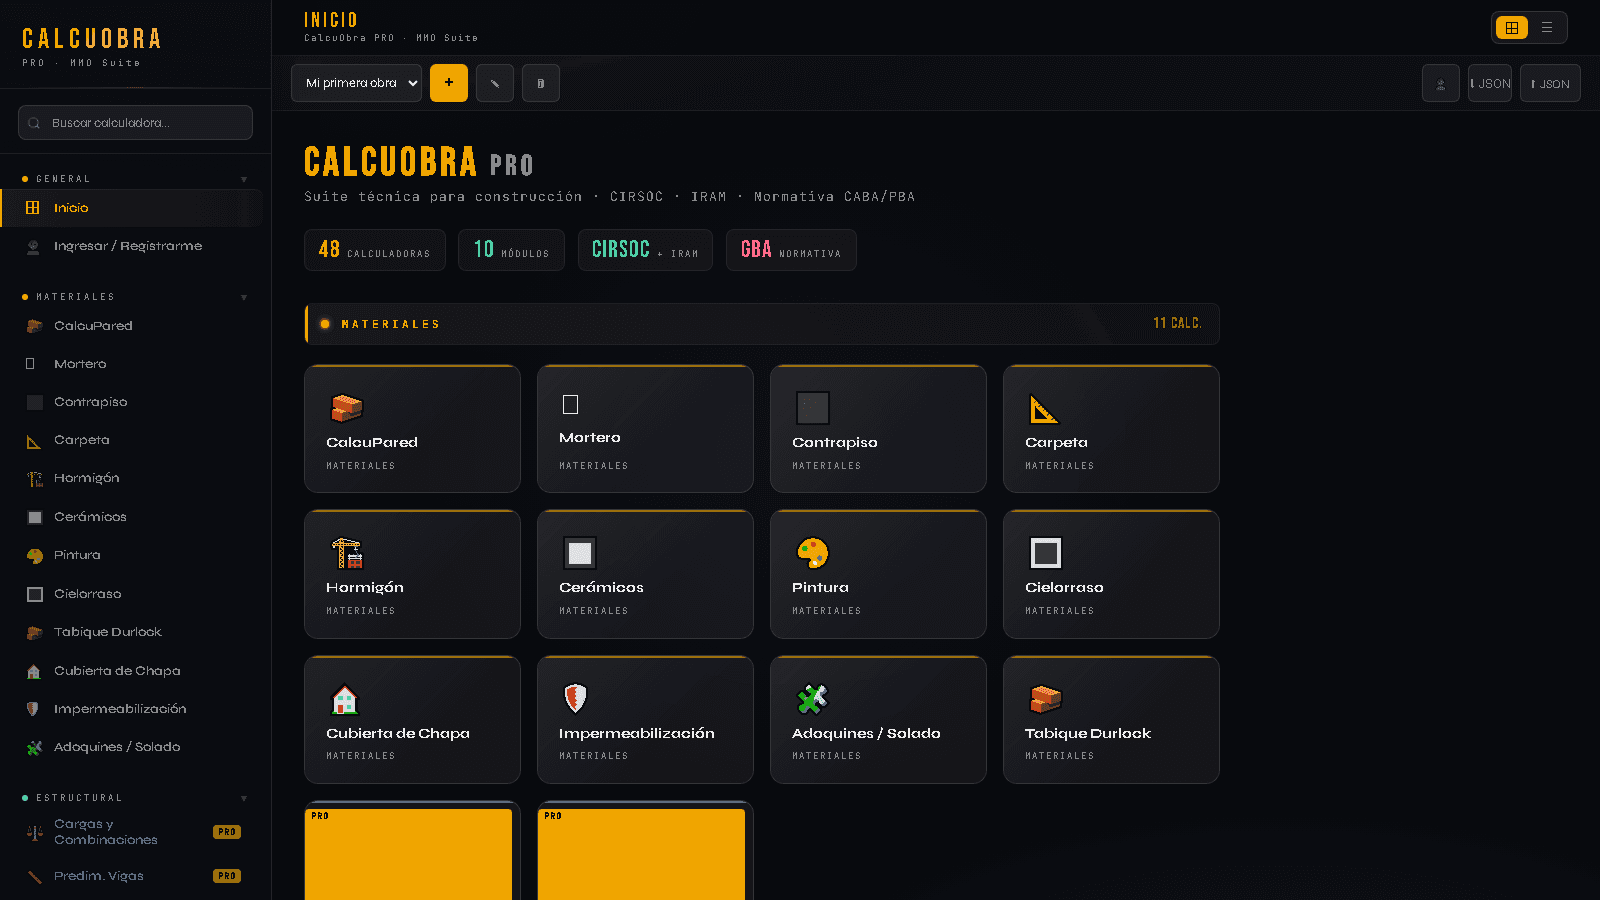This screenshot has height=900, width=1600.
Task: Click the Hormigón crane card icon
Action: 347,553
